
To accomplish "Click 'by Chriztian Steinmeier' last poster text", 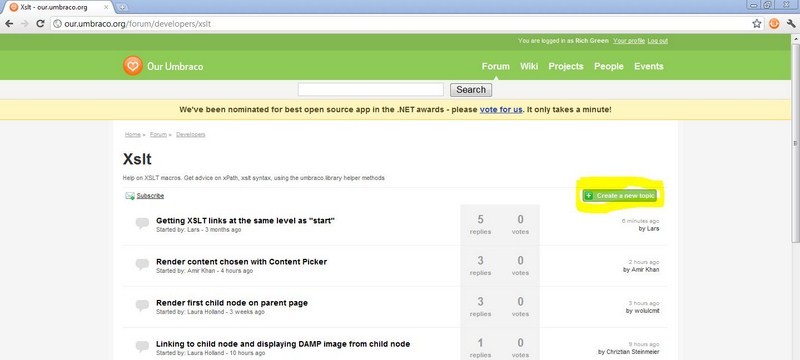I will pos(629,352).
